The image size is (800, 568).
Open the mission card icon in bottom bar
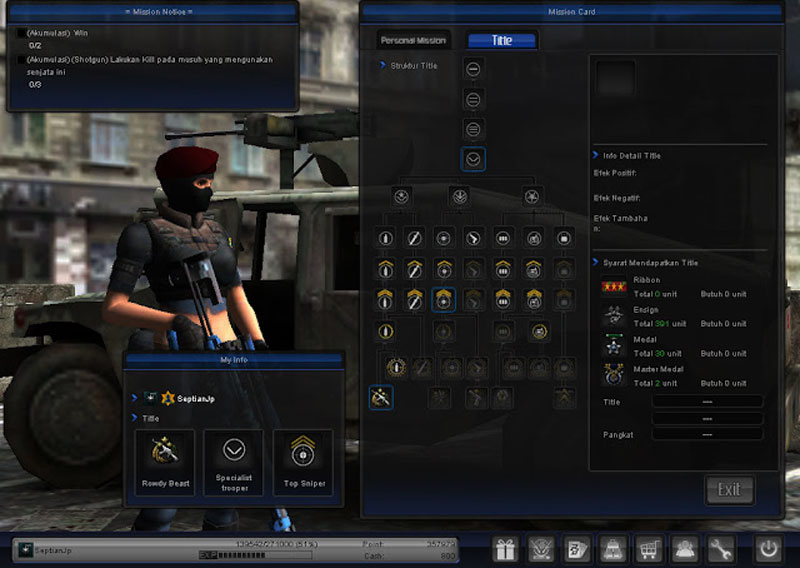pos(577,550)
